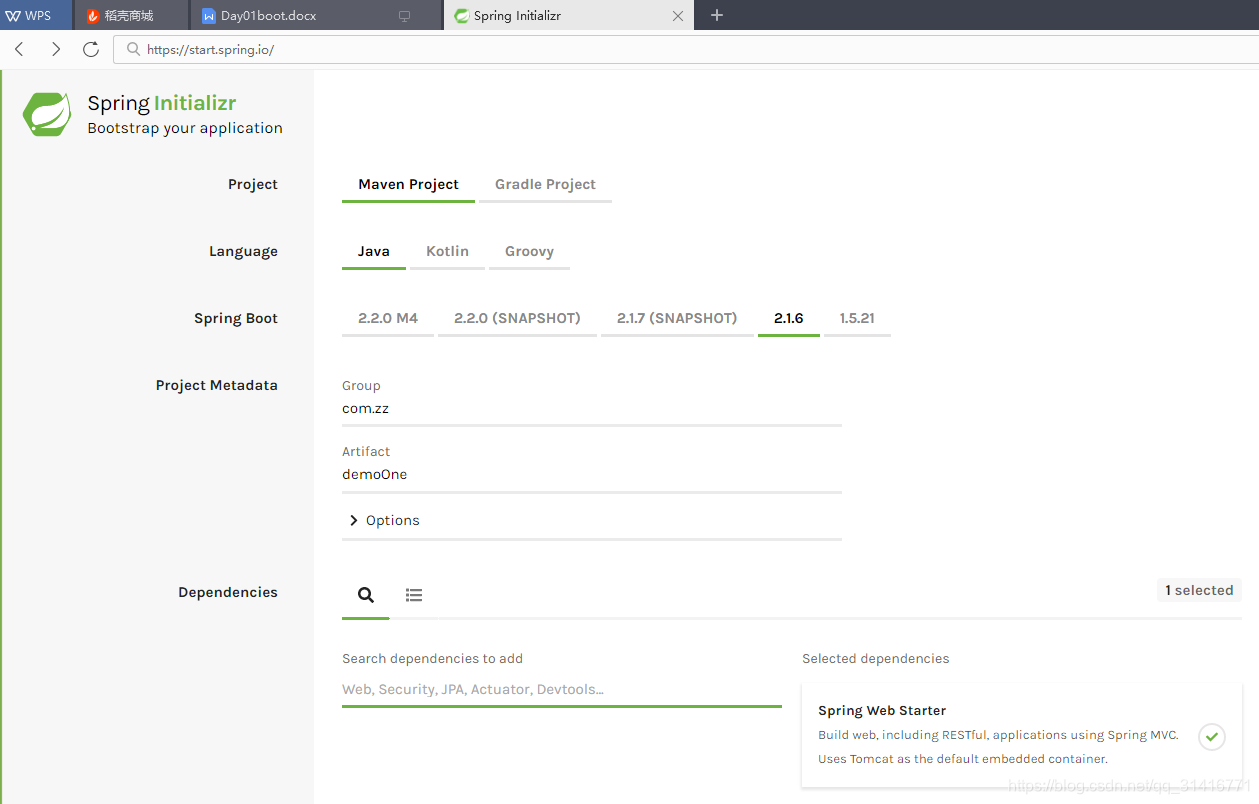
Task: Go forward with browser forward arrow
Action: [x=55, y=49]
